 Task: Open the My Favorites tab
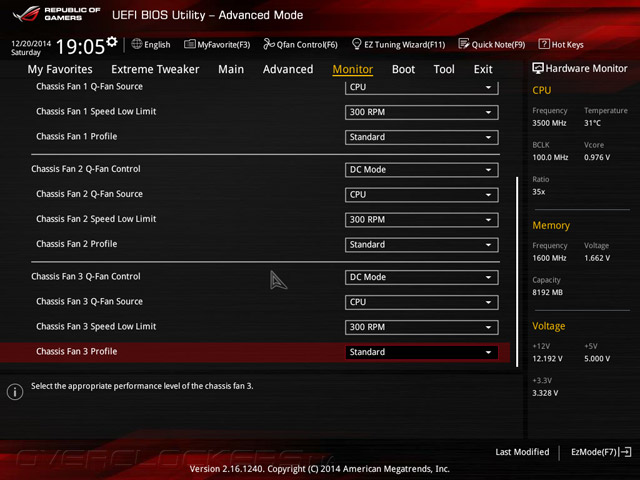pos(60,69)
